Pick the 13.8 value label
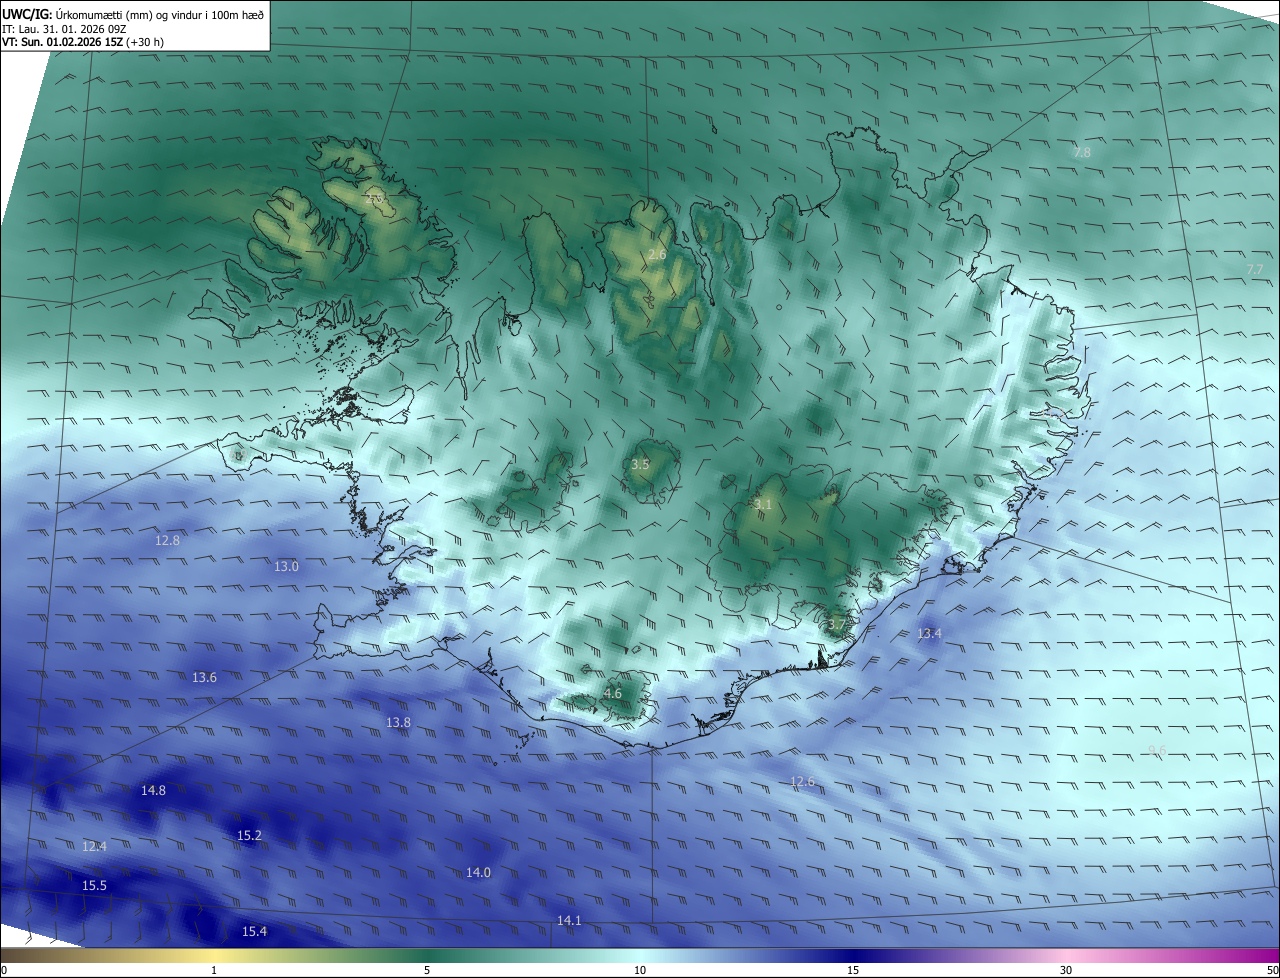This screenshot has height=978, width=1280. coord(398,722)
